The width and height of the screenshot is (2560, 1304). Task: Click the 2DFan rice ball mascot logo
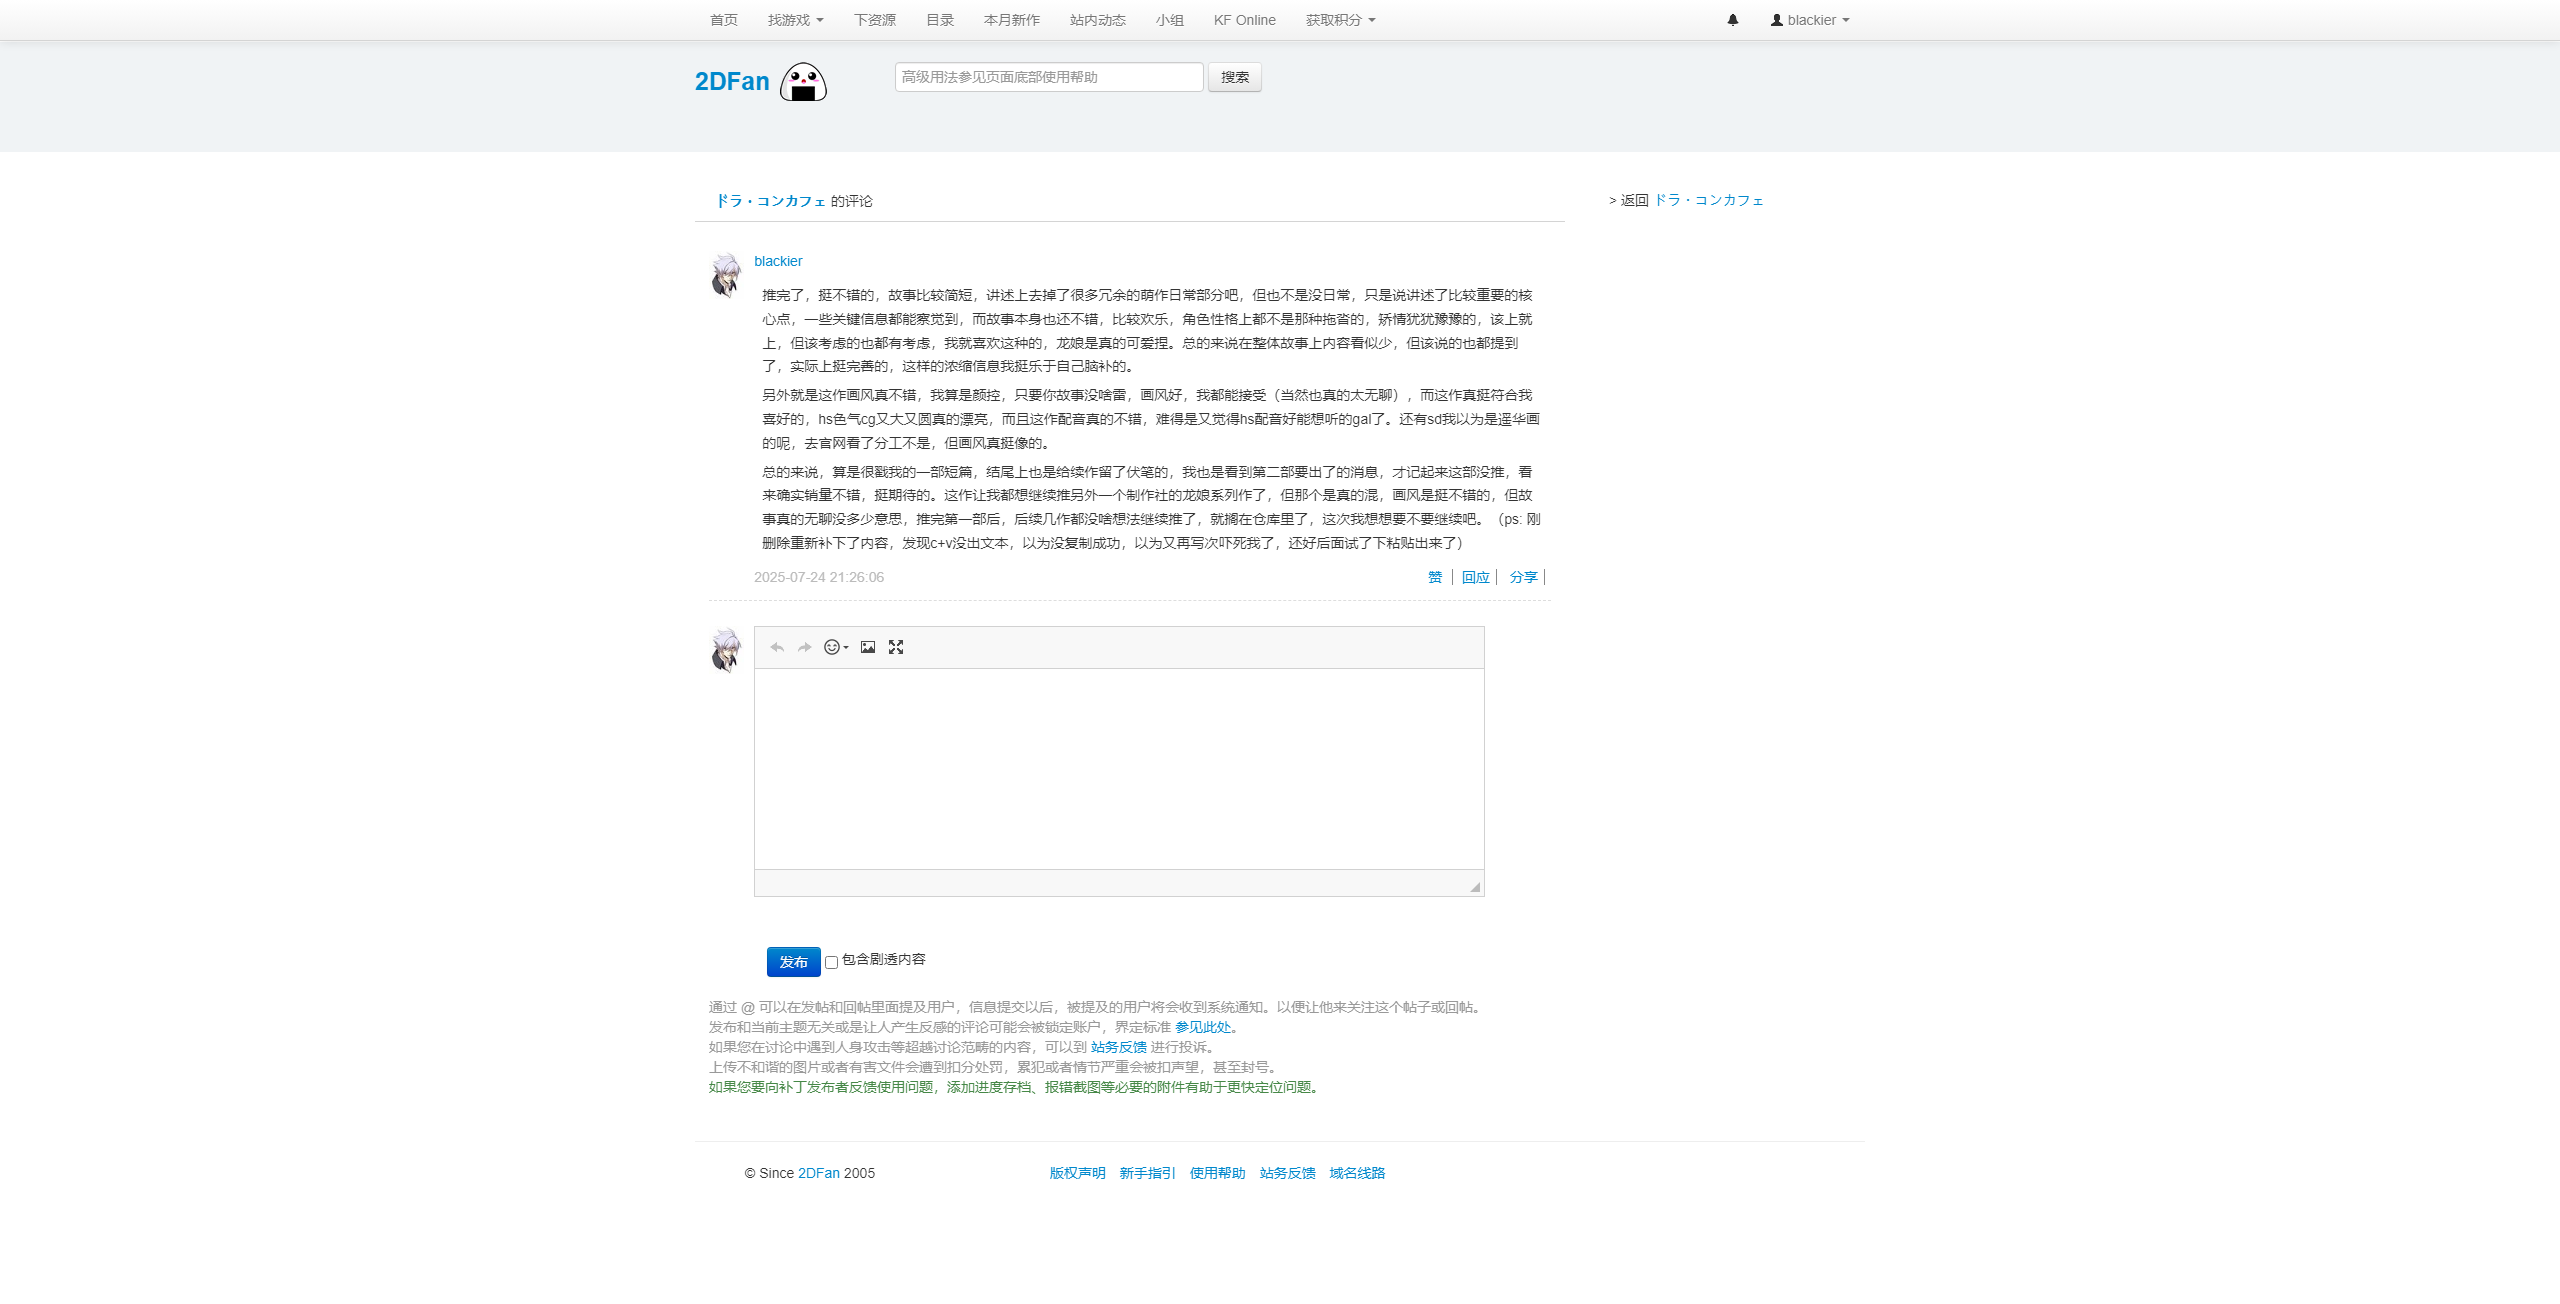point(803,82)
